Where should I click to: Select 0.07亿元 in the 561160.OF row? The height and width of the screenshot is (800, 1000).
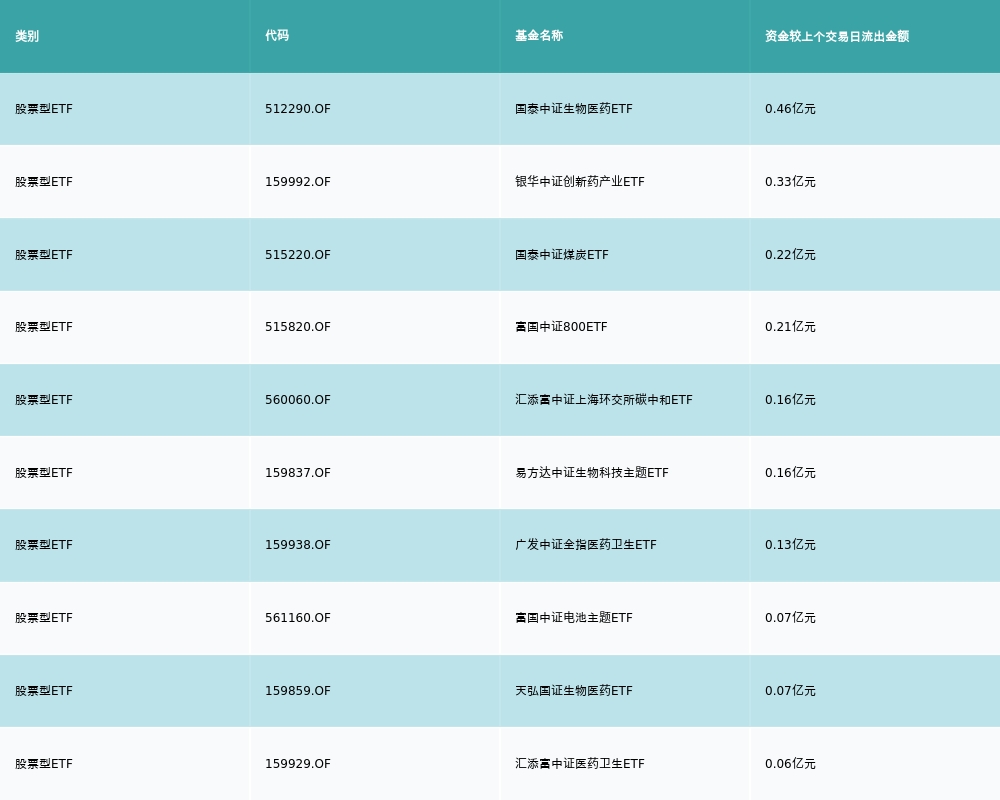(x=790, y=618)
